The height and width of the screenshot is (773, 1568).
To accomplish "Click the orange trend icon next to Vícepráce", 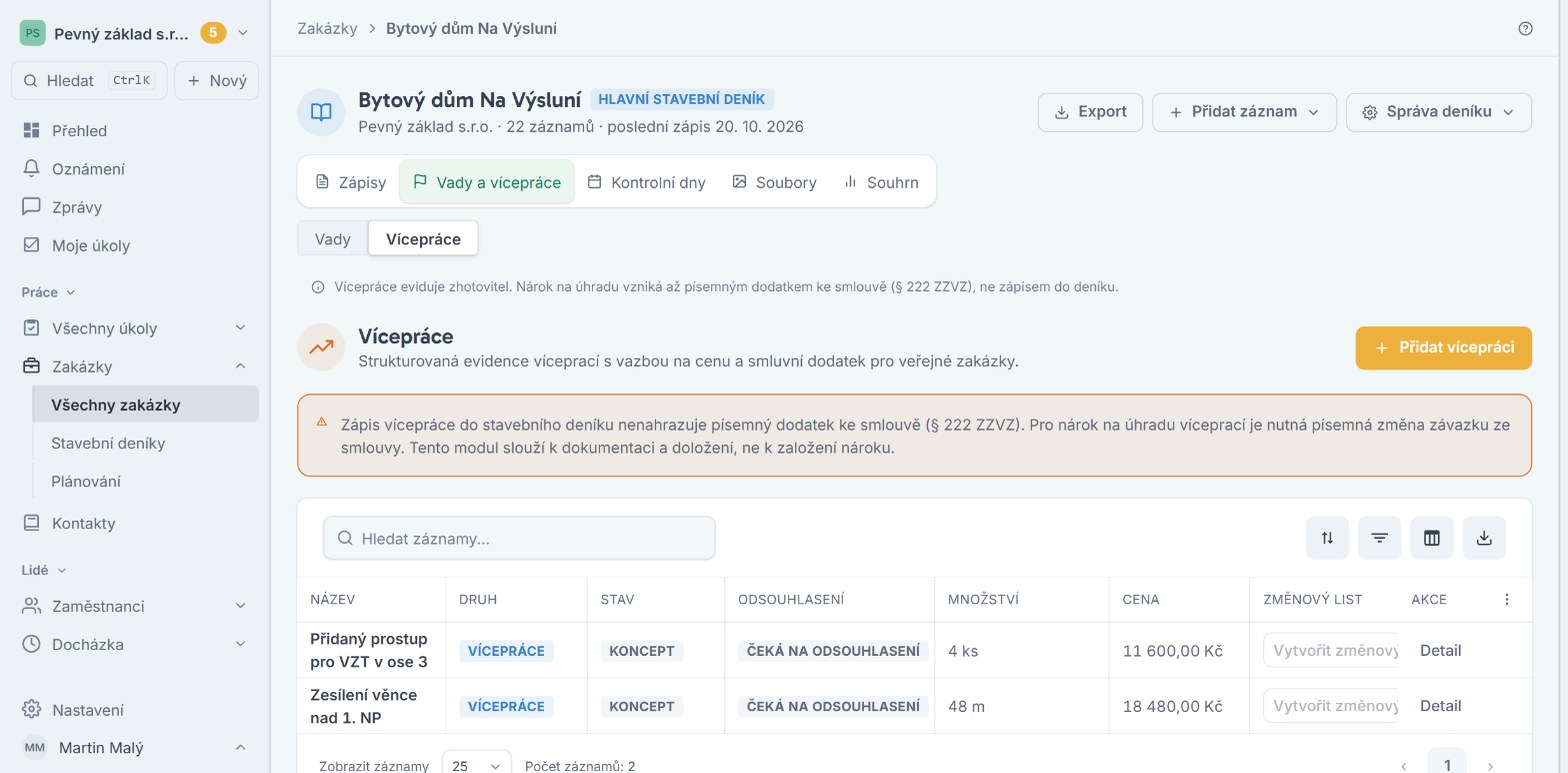I will 321,347.
